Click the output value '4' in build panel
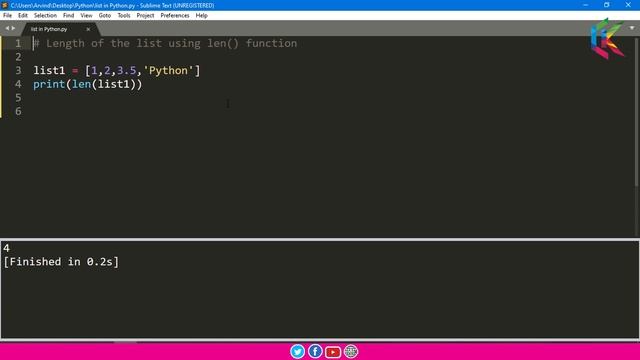 coord(6,248)
